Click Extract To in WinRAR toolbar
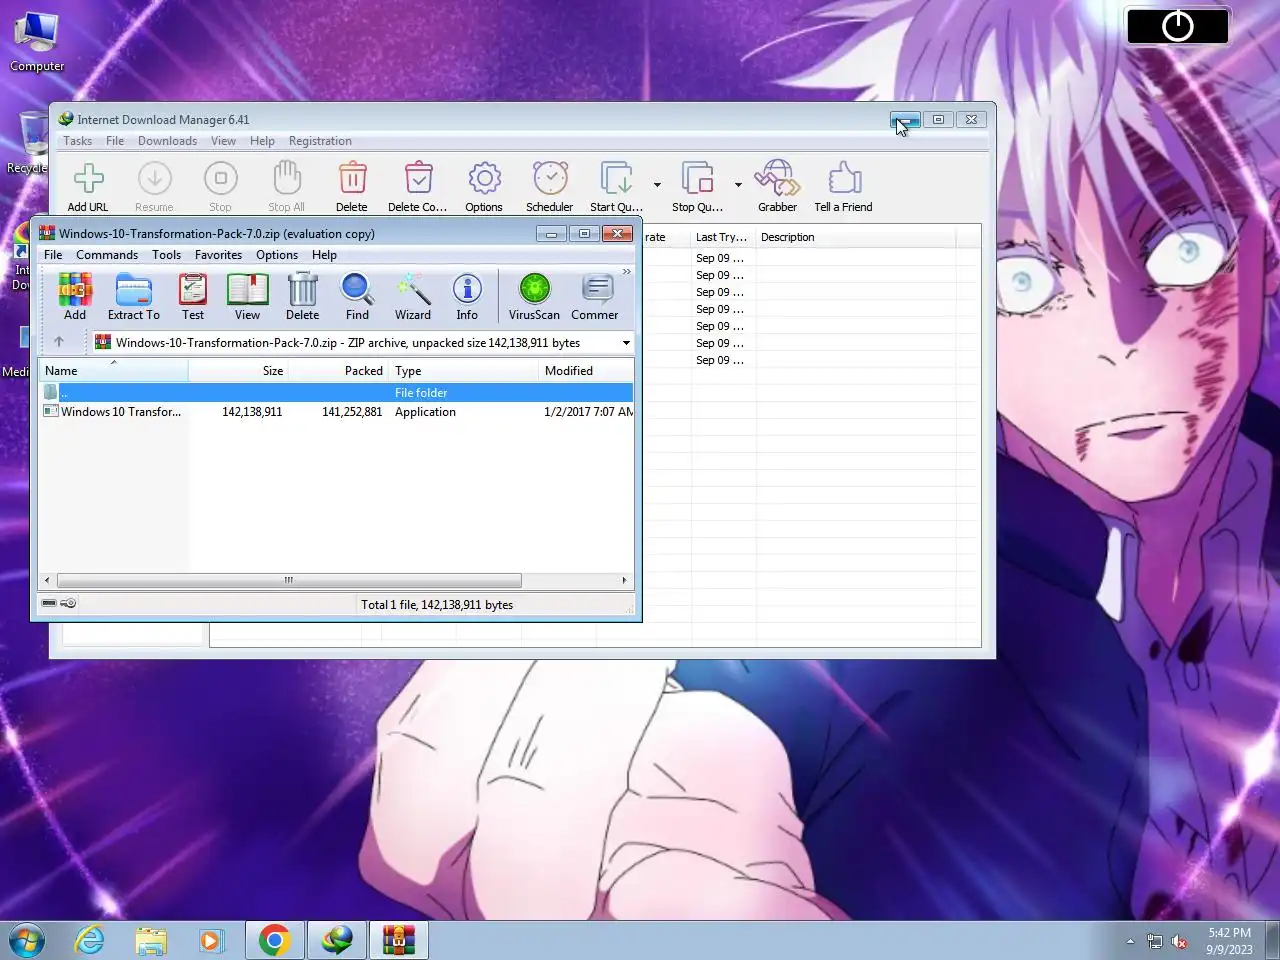The image size is (1280, 960). pyautogui.click(x=134, y=297)
